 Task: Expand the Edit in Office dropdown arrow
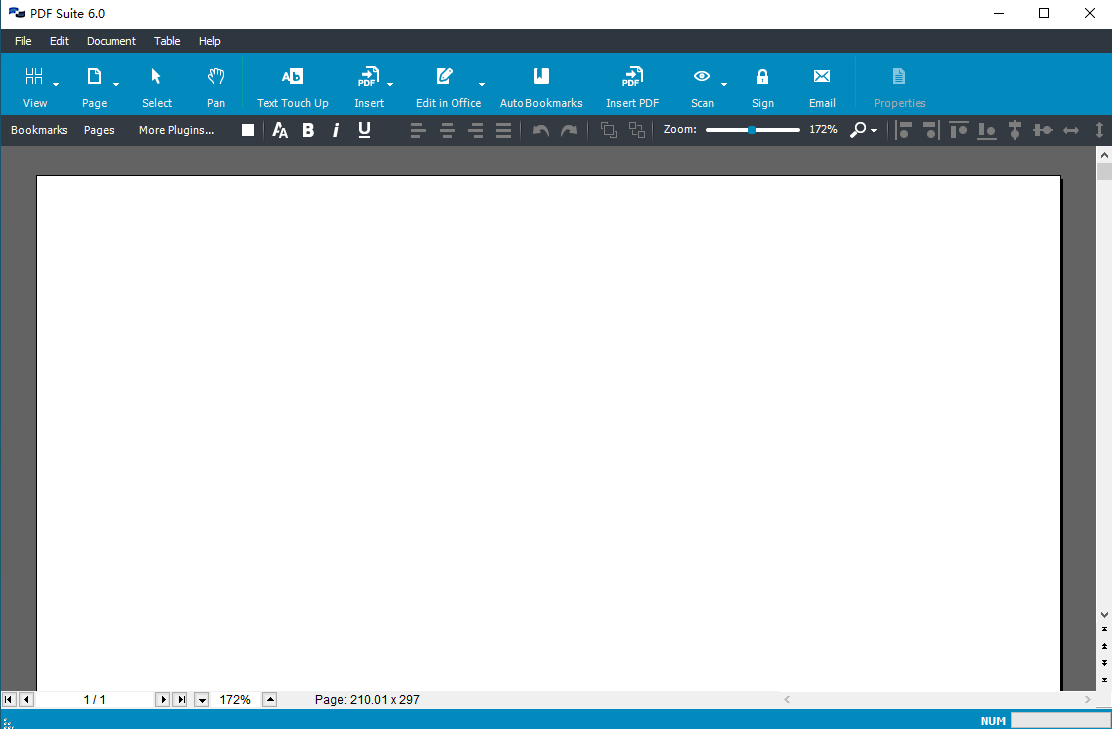tap(482, 84)
